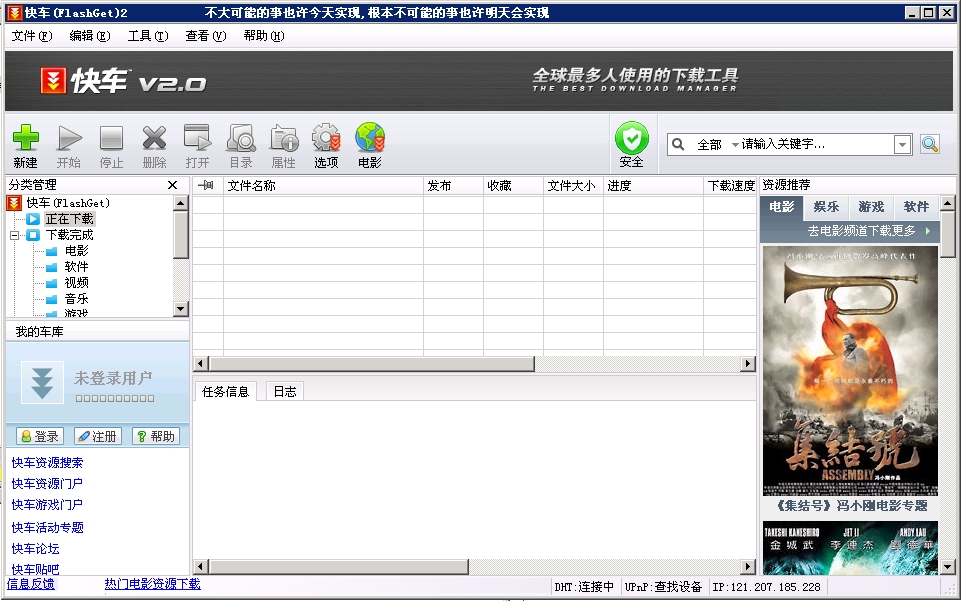Open Options (选项) gear icon
Image resolution: width=961 pixels, height=601 pixels.
(326, 138)
